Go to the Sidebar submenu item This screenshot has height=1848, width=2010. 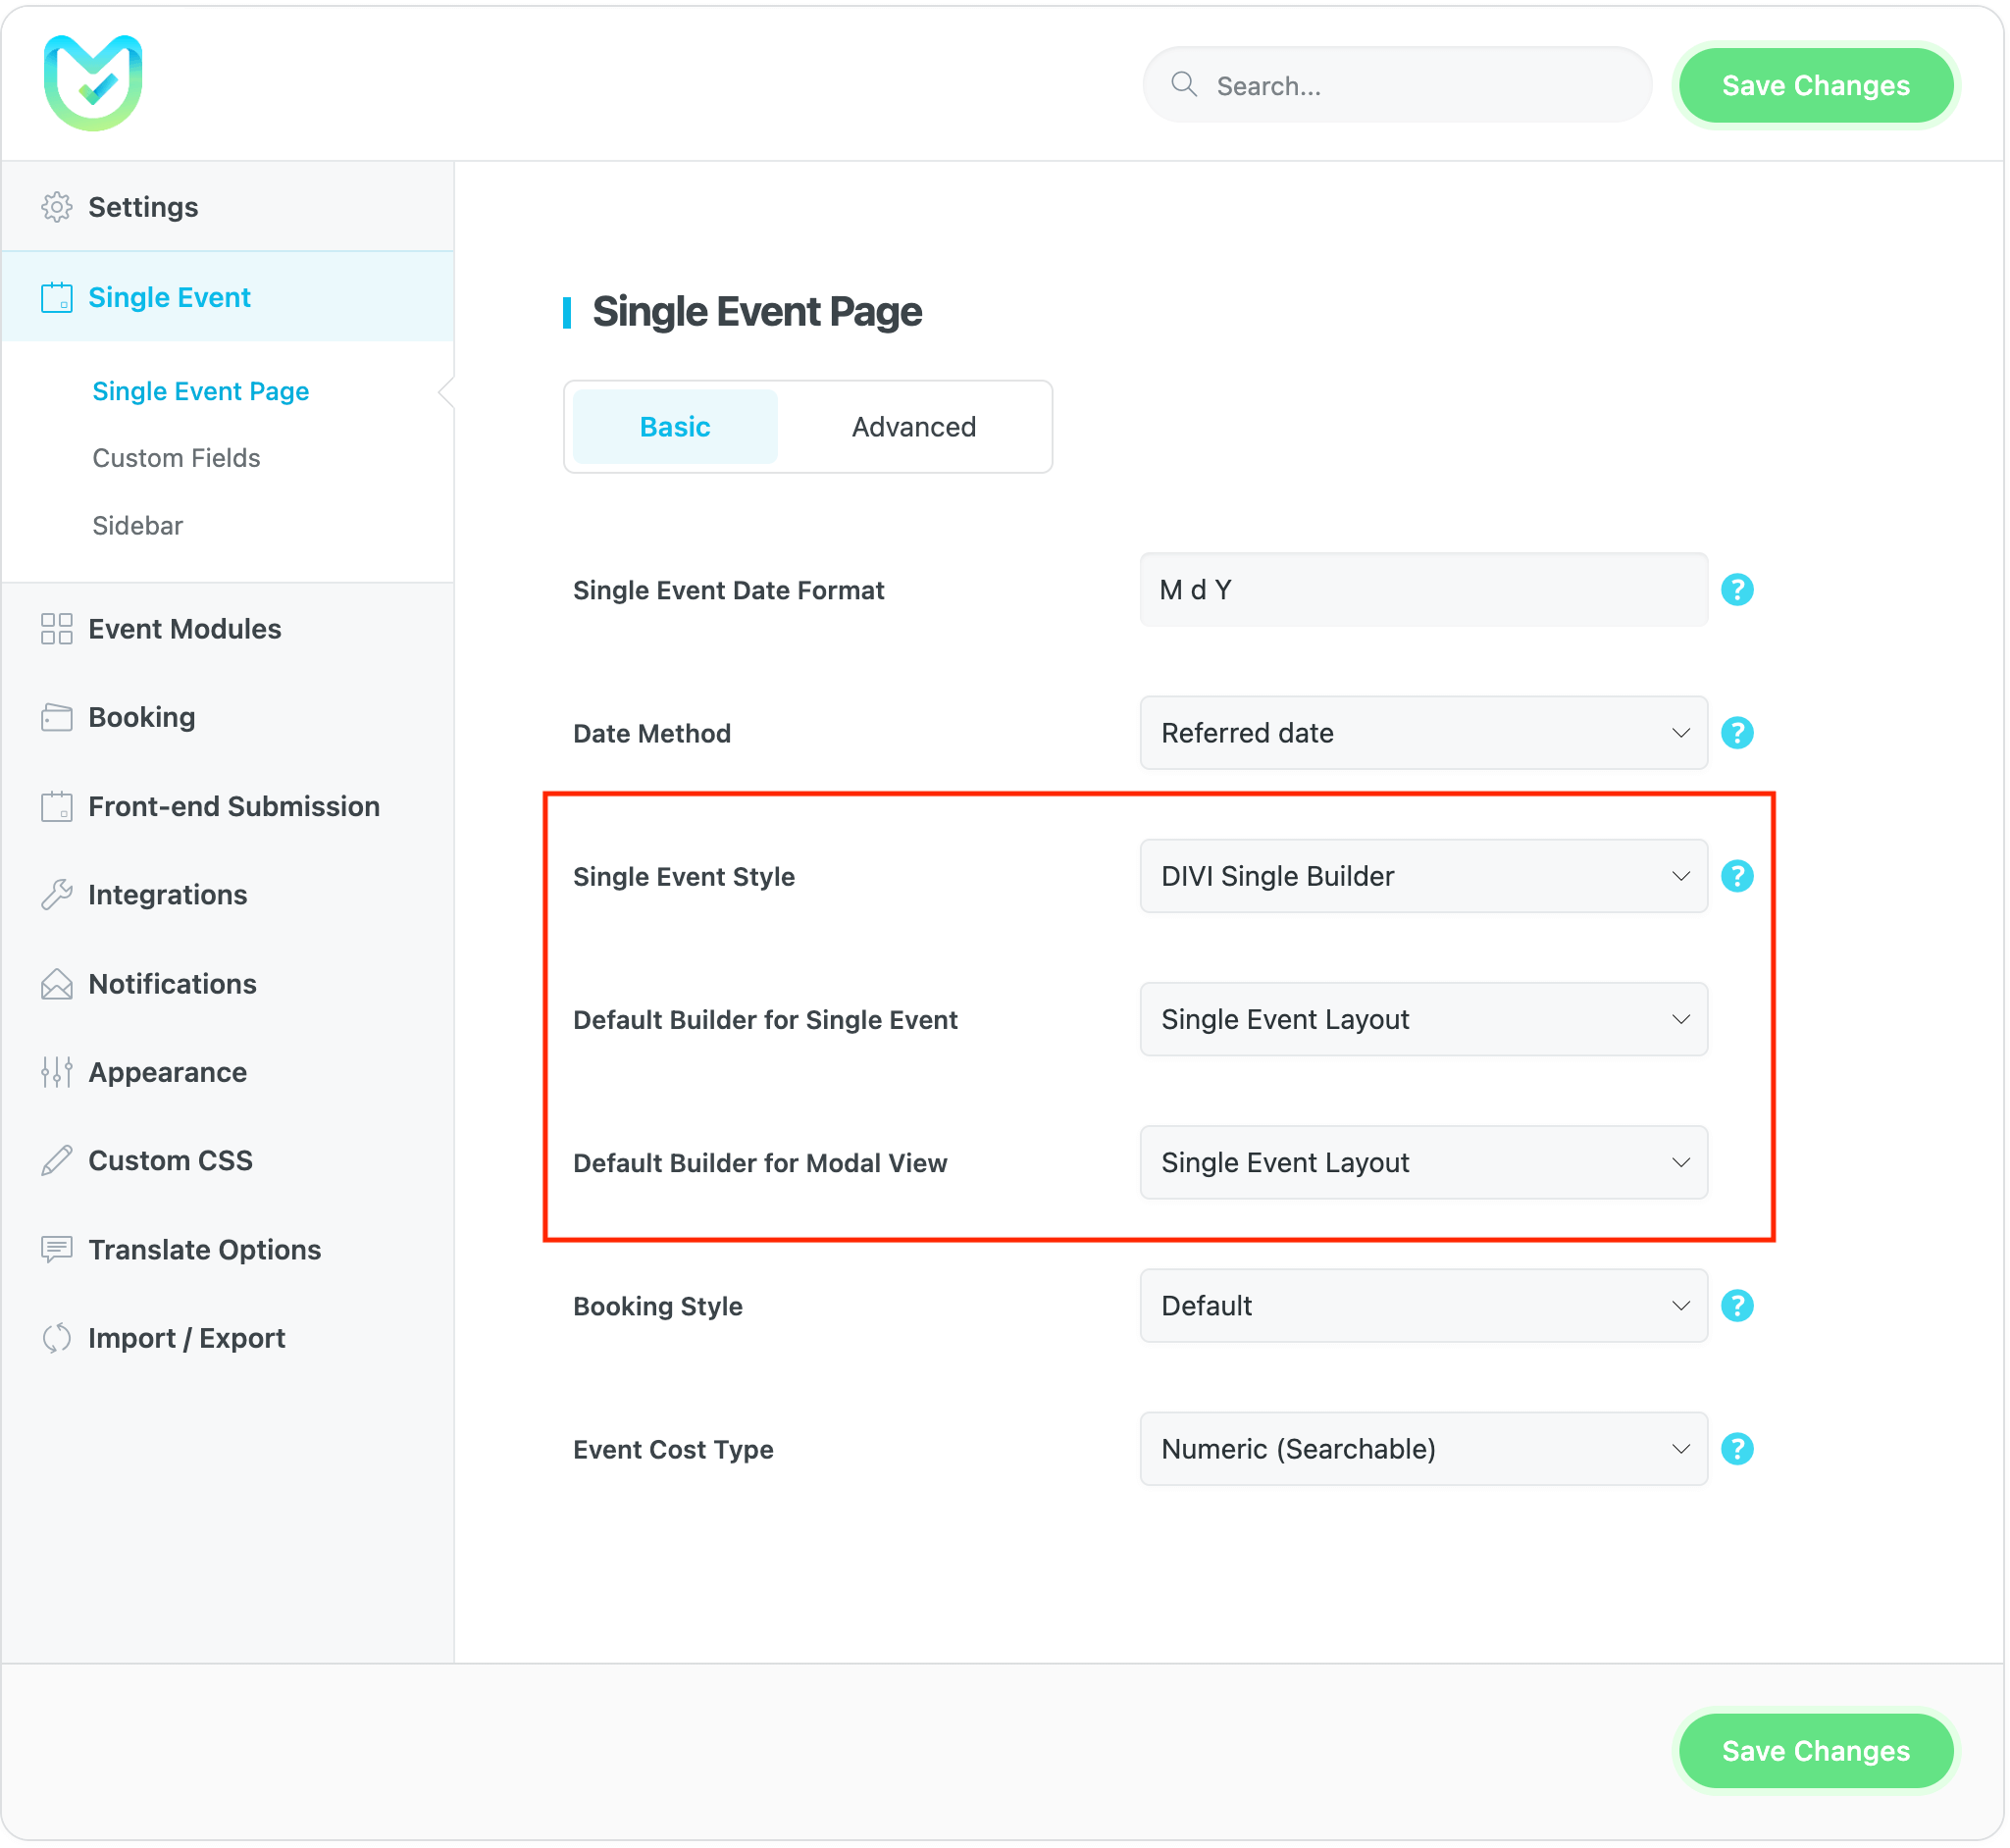point(137,526)
